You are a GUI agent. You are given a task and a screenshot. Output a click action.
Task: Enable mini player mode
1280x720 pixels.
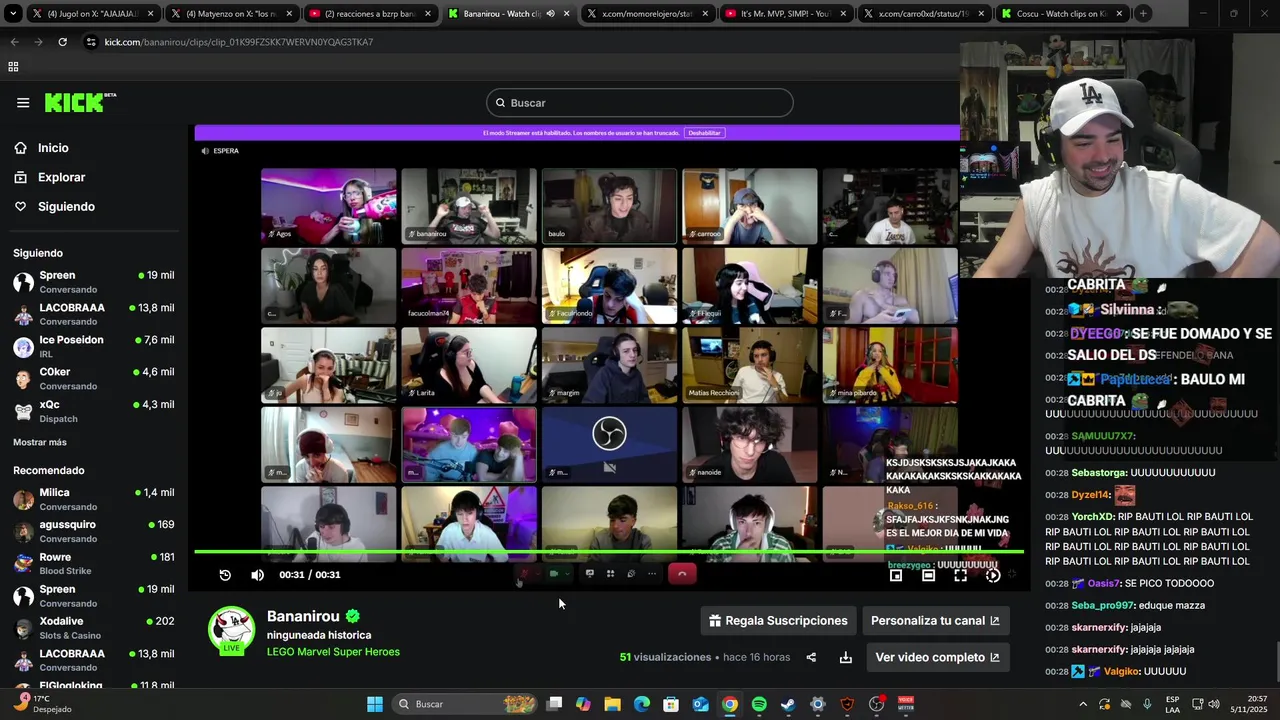pyautogui.click(x=896, y=575)
